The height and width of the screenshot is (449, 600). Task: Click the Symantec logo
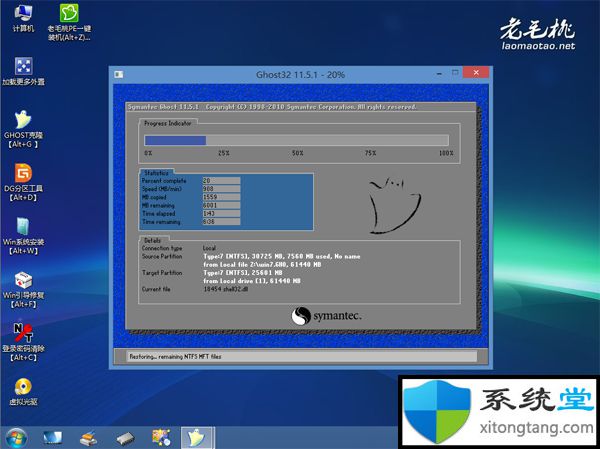tap(326, 316)
